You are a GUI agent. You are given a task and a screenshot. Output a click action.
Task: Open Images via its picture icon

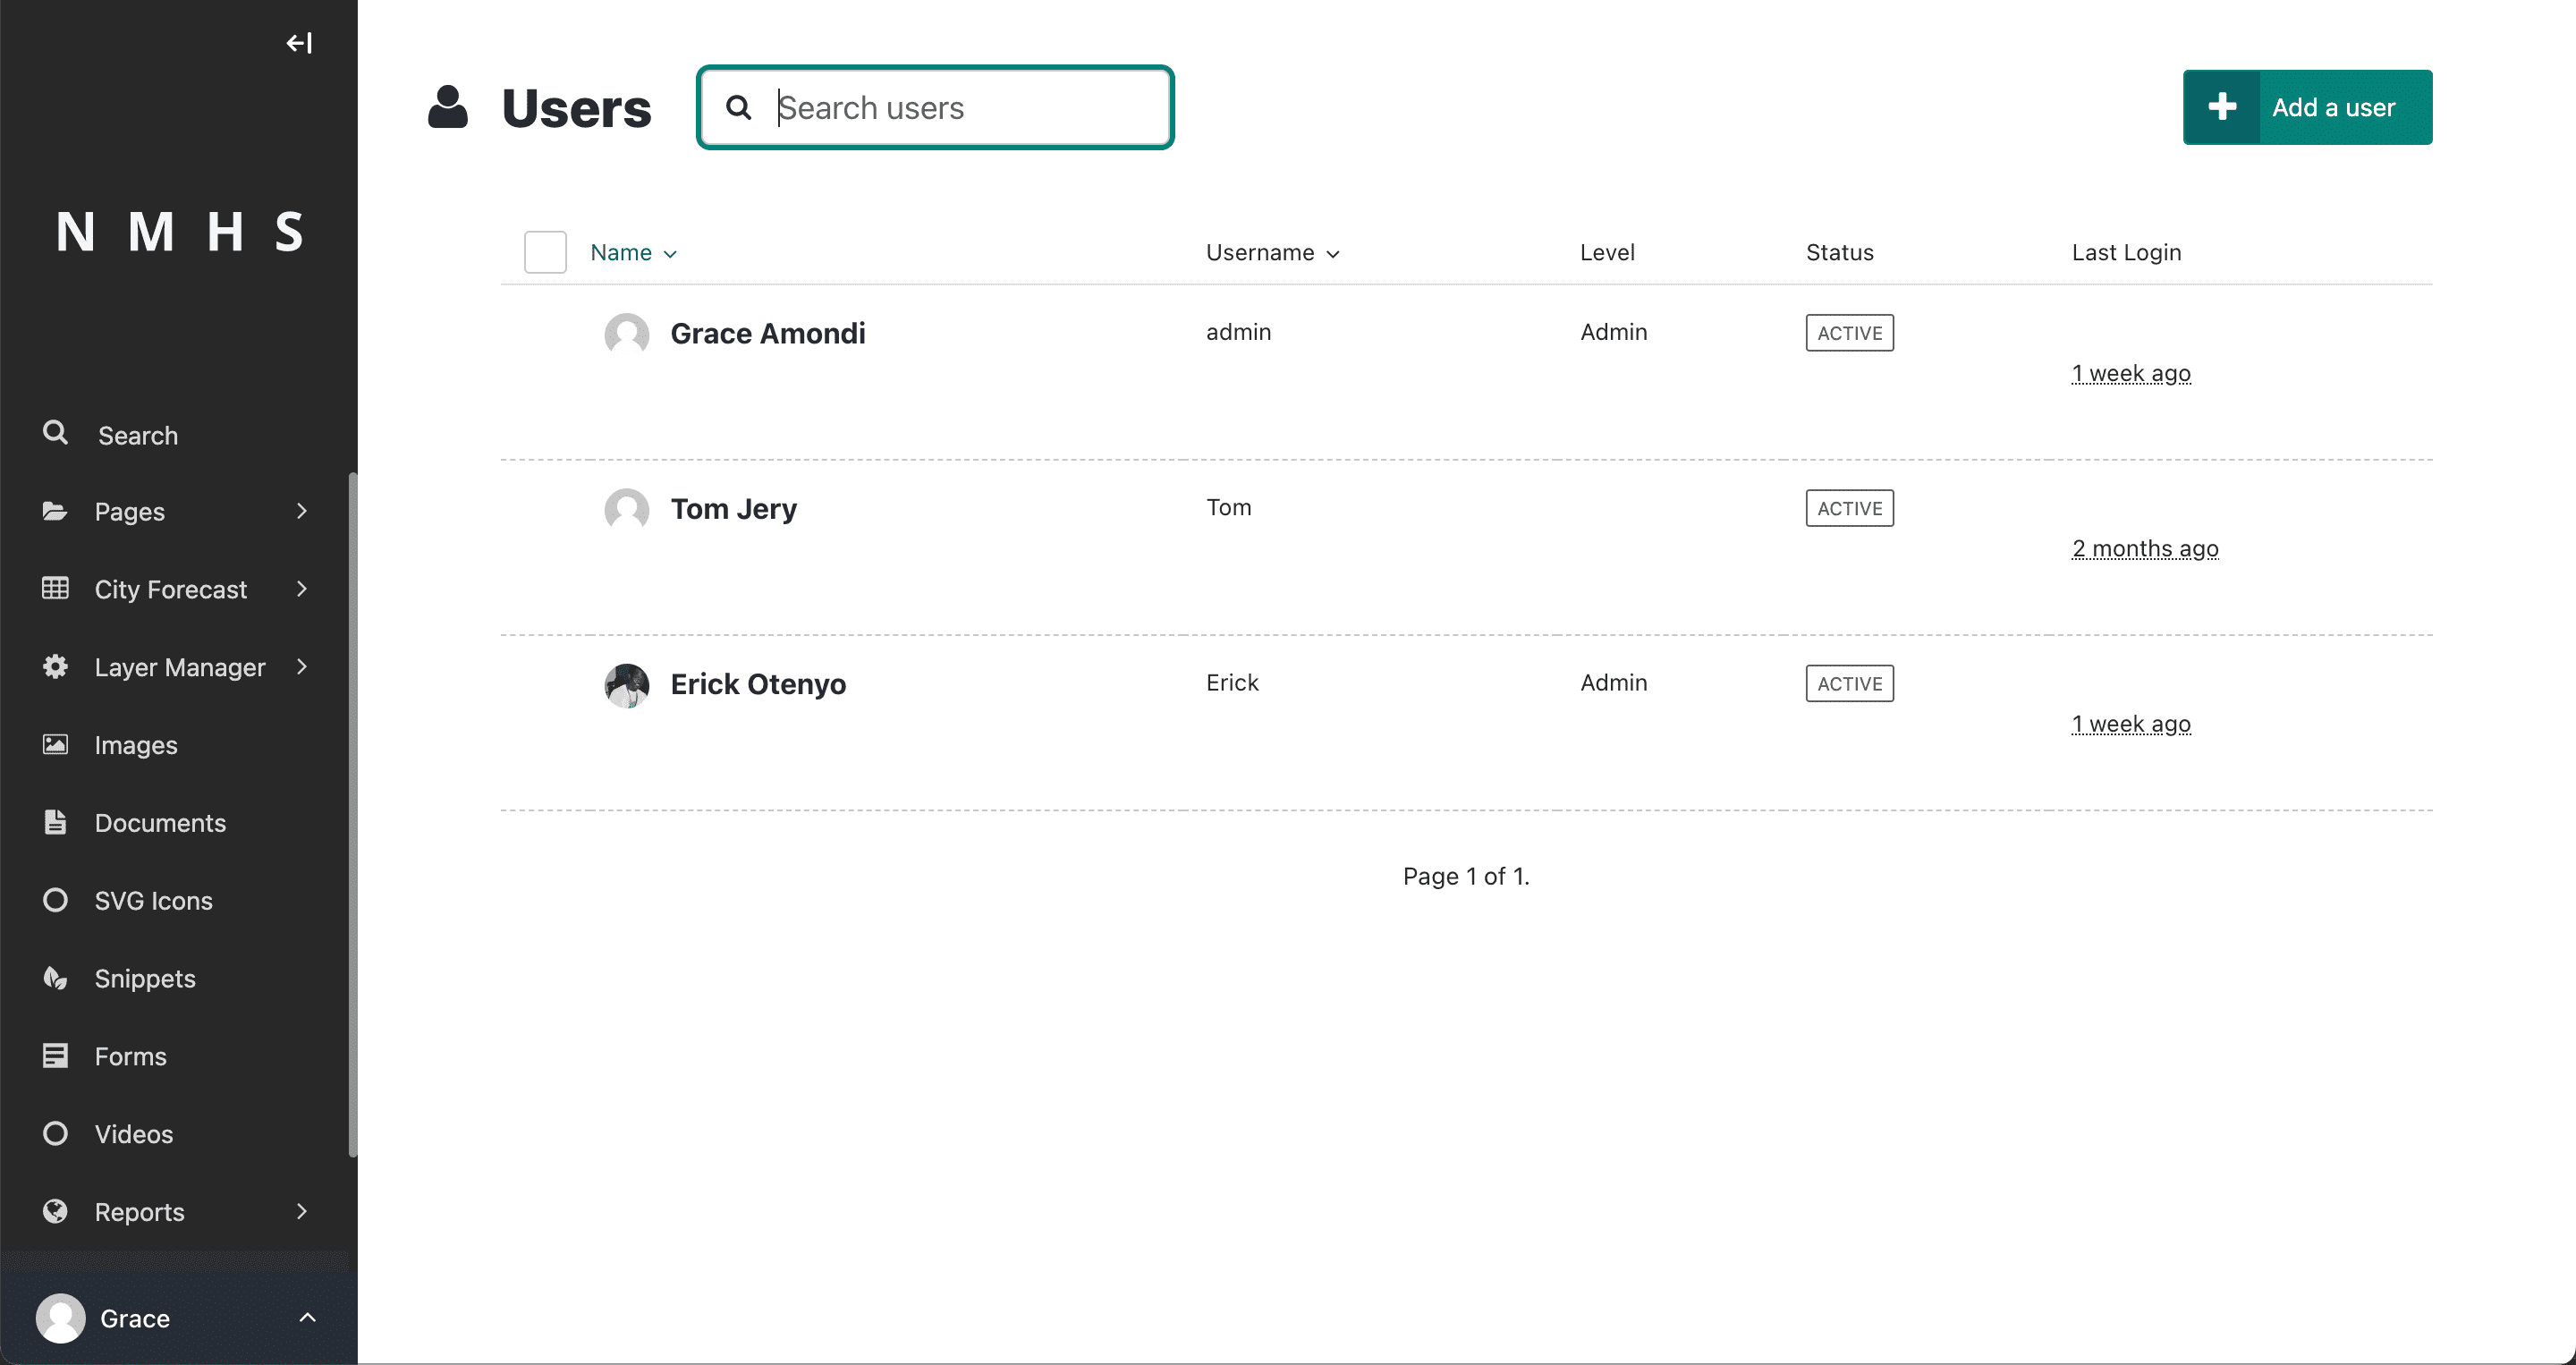pos(55,744)
